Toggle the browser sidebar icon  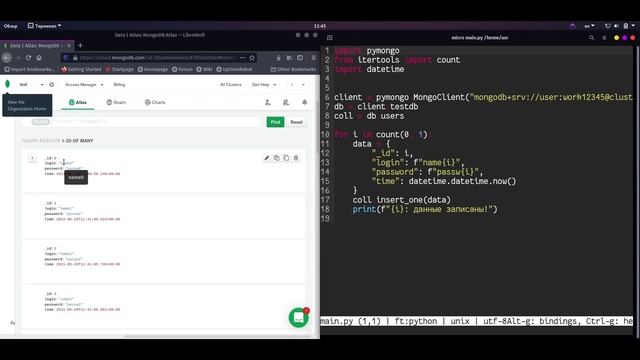(x=300, y=58)
